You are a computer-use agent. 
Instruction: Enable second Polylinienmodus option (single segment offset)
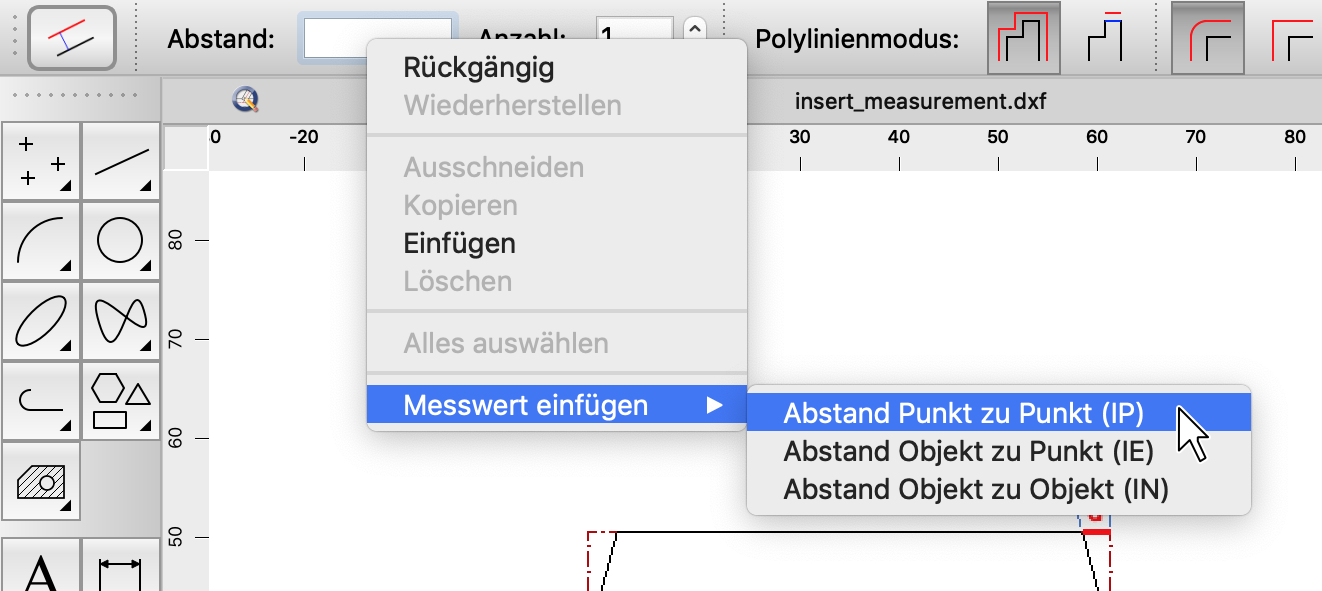pyautogui.click(x=1105, y=38)
